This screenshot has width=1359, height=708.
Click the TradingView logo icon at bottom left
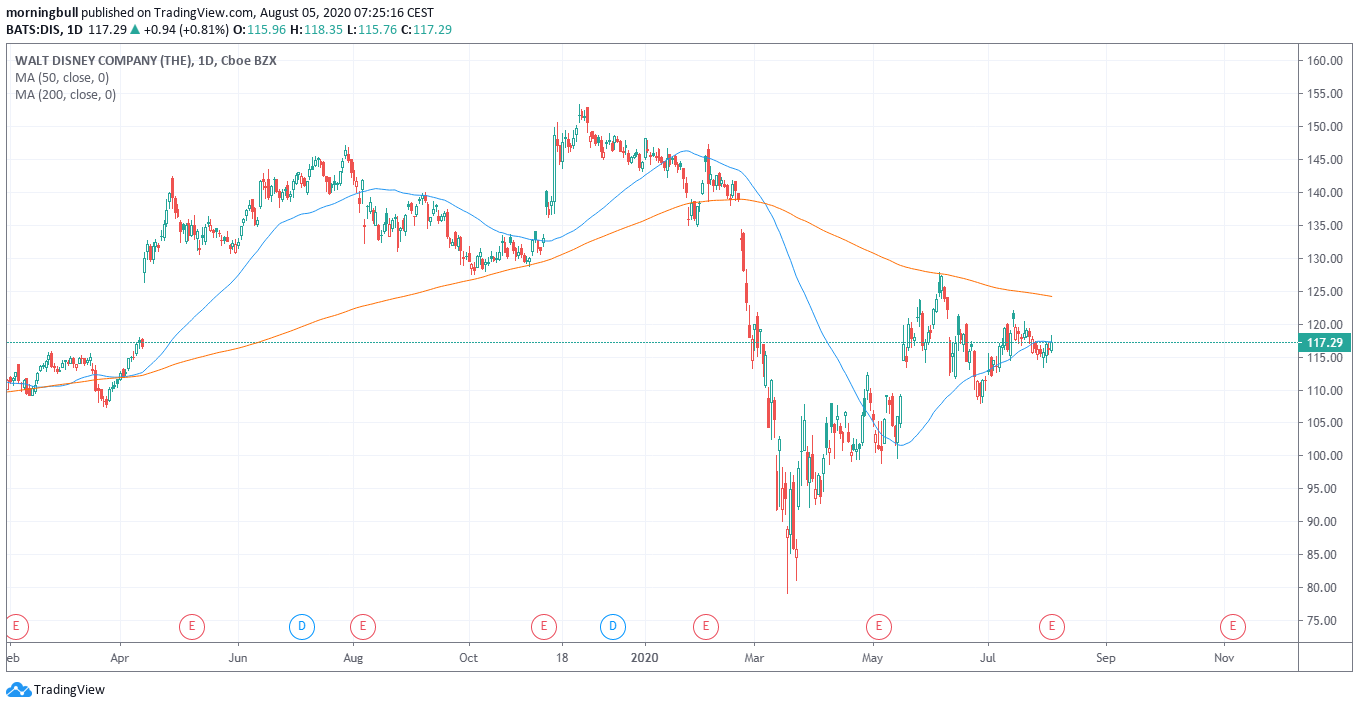[x=18, y=689]
